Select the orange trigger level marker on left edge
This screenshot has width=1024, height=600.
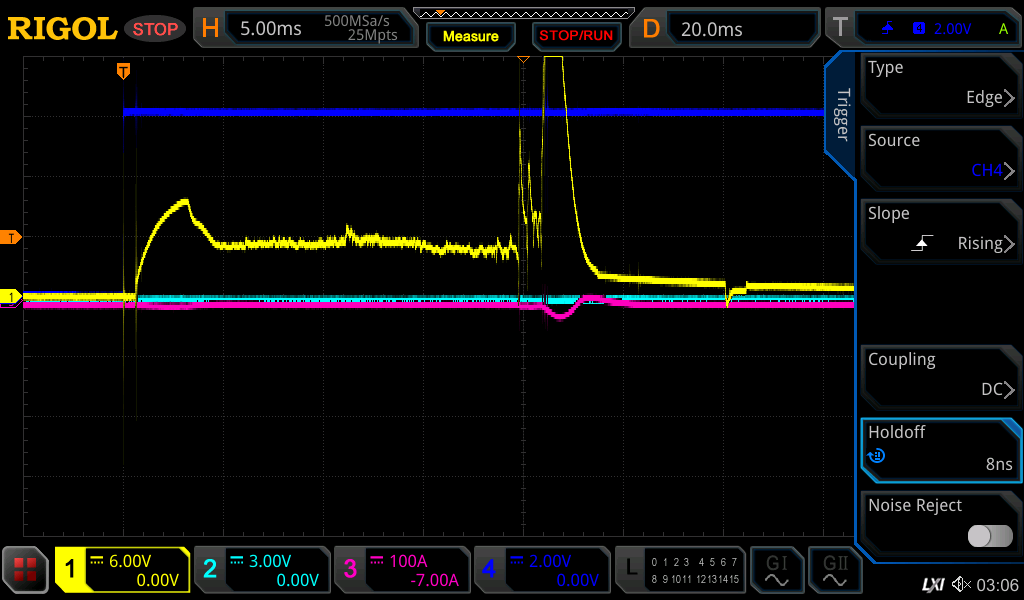(12, 237)
